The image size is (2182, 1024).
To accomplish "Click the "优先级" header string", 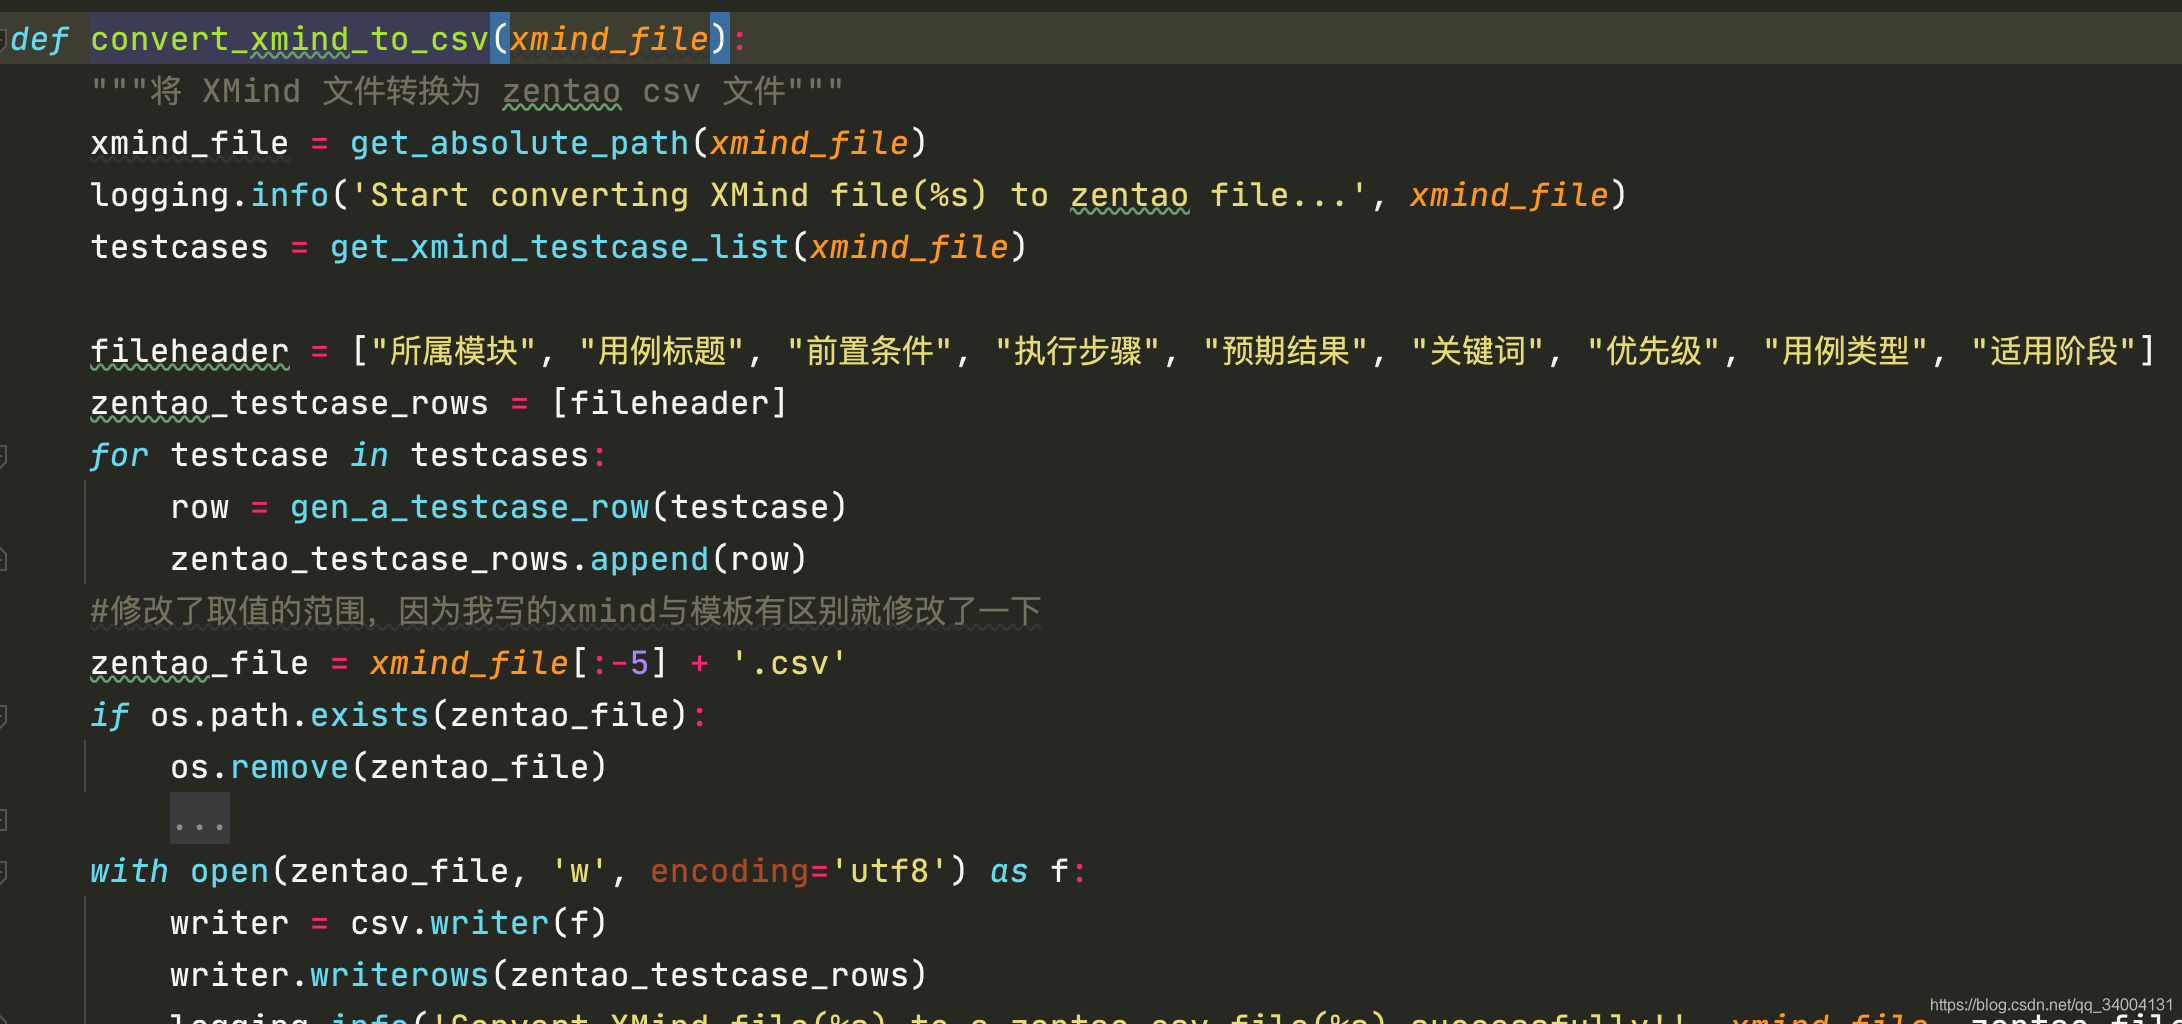I will [x=1653, y=352].
